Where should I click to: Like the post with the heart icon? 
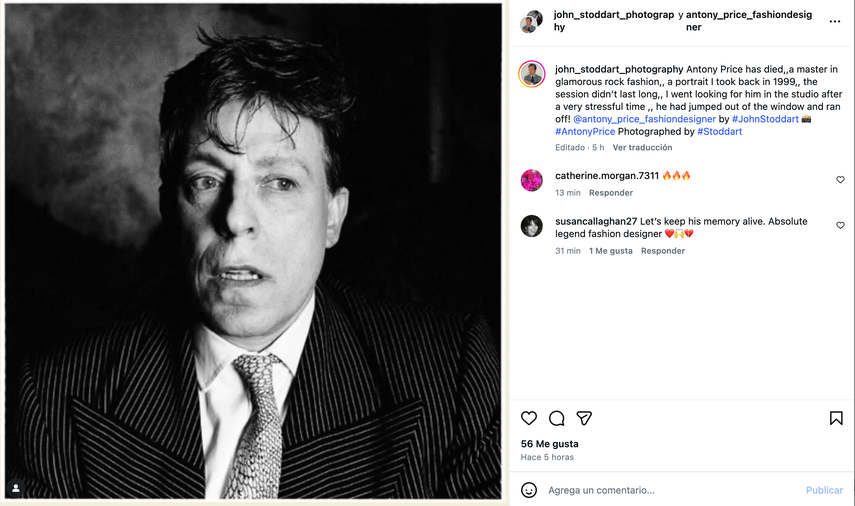(529, 418)
